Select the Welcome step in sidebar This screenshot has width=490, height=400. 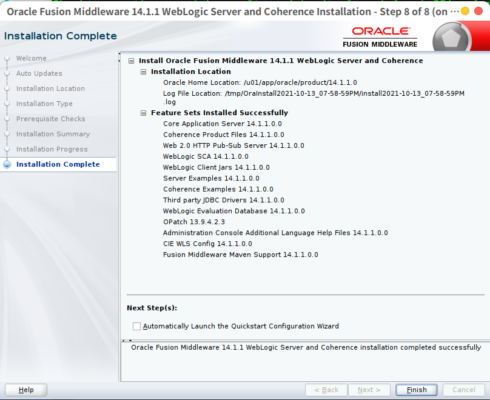tap(31, 58)
